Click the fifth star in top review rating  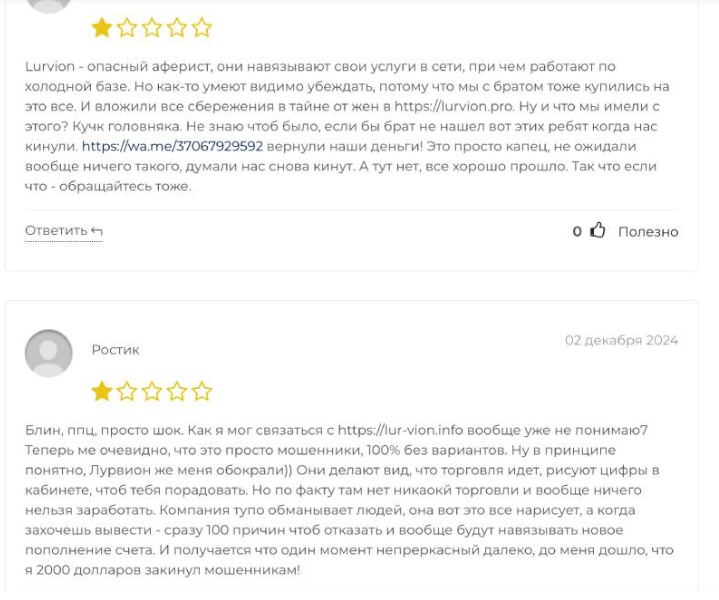[x=201, y=28]
